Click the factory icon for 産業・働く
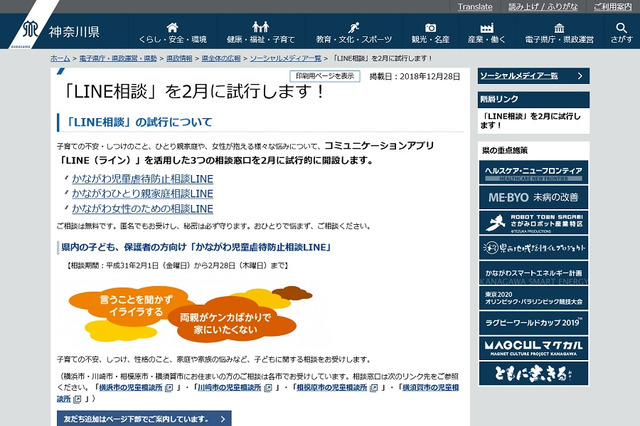Viewport: 640px width, 426px height. (487, 27)
